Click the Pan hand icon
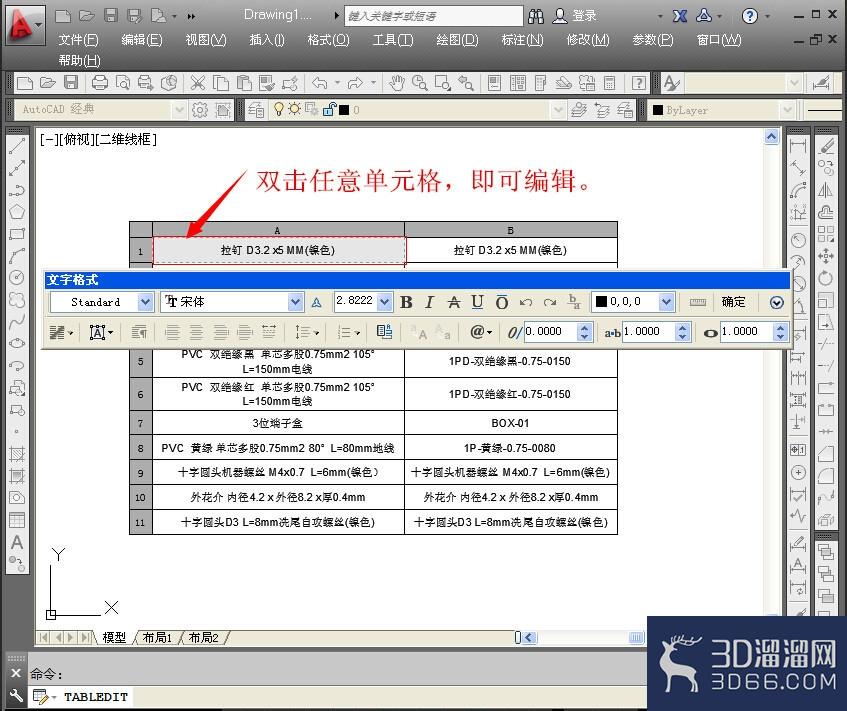The width and height of the screenshot is (847, 711). pos(397,83)
